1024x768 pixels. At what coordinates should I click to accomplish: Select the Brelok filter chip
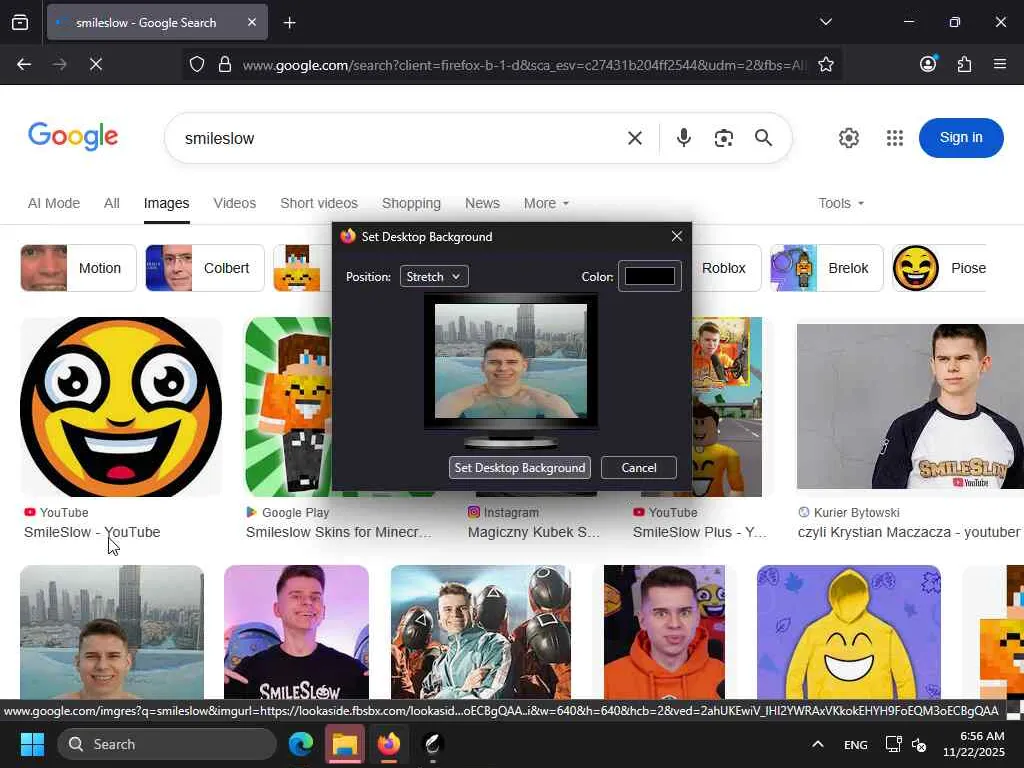tap(827, 268)
